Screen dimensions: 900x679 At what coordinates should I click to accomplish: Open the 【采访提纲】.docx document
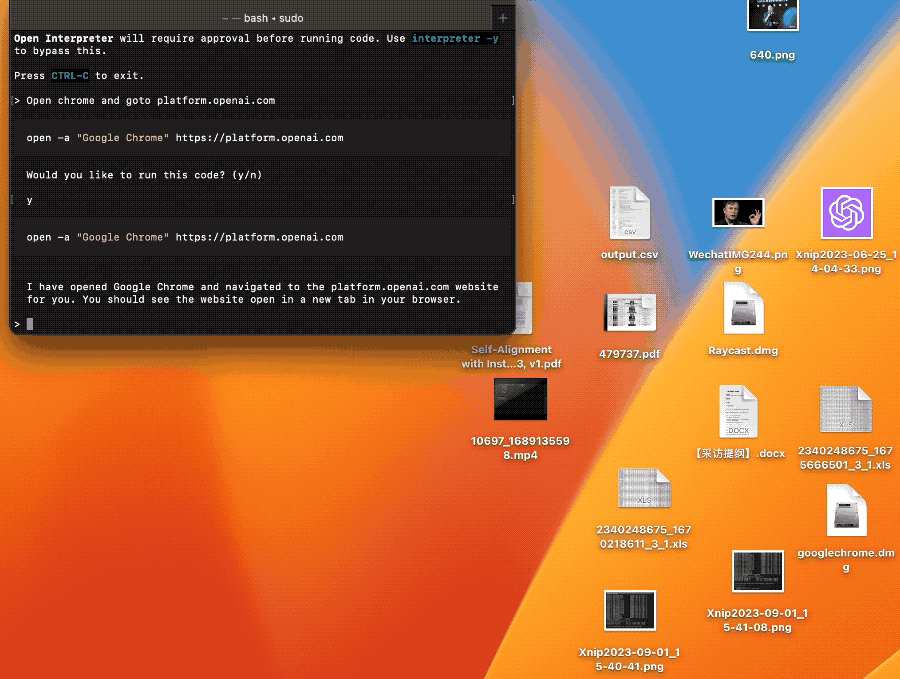[737, 410]
